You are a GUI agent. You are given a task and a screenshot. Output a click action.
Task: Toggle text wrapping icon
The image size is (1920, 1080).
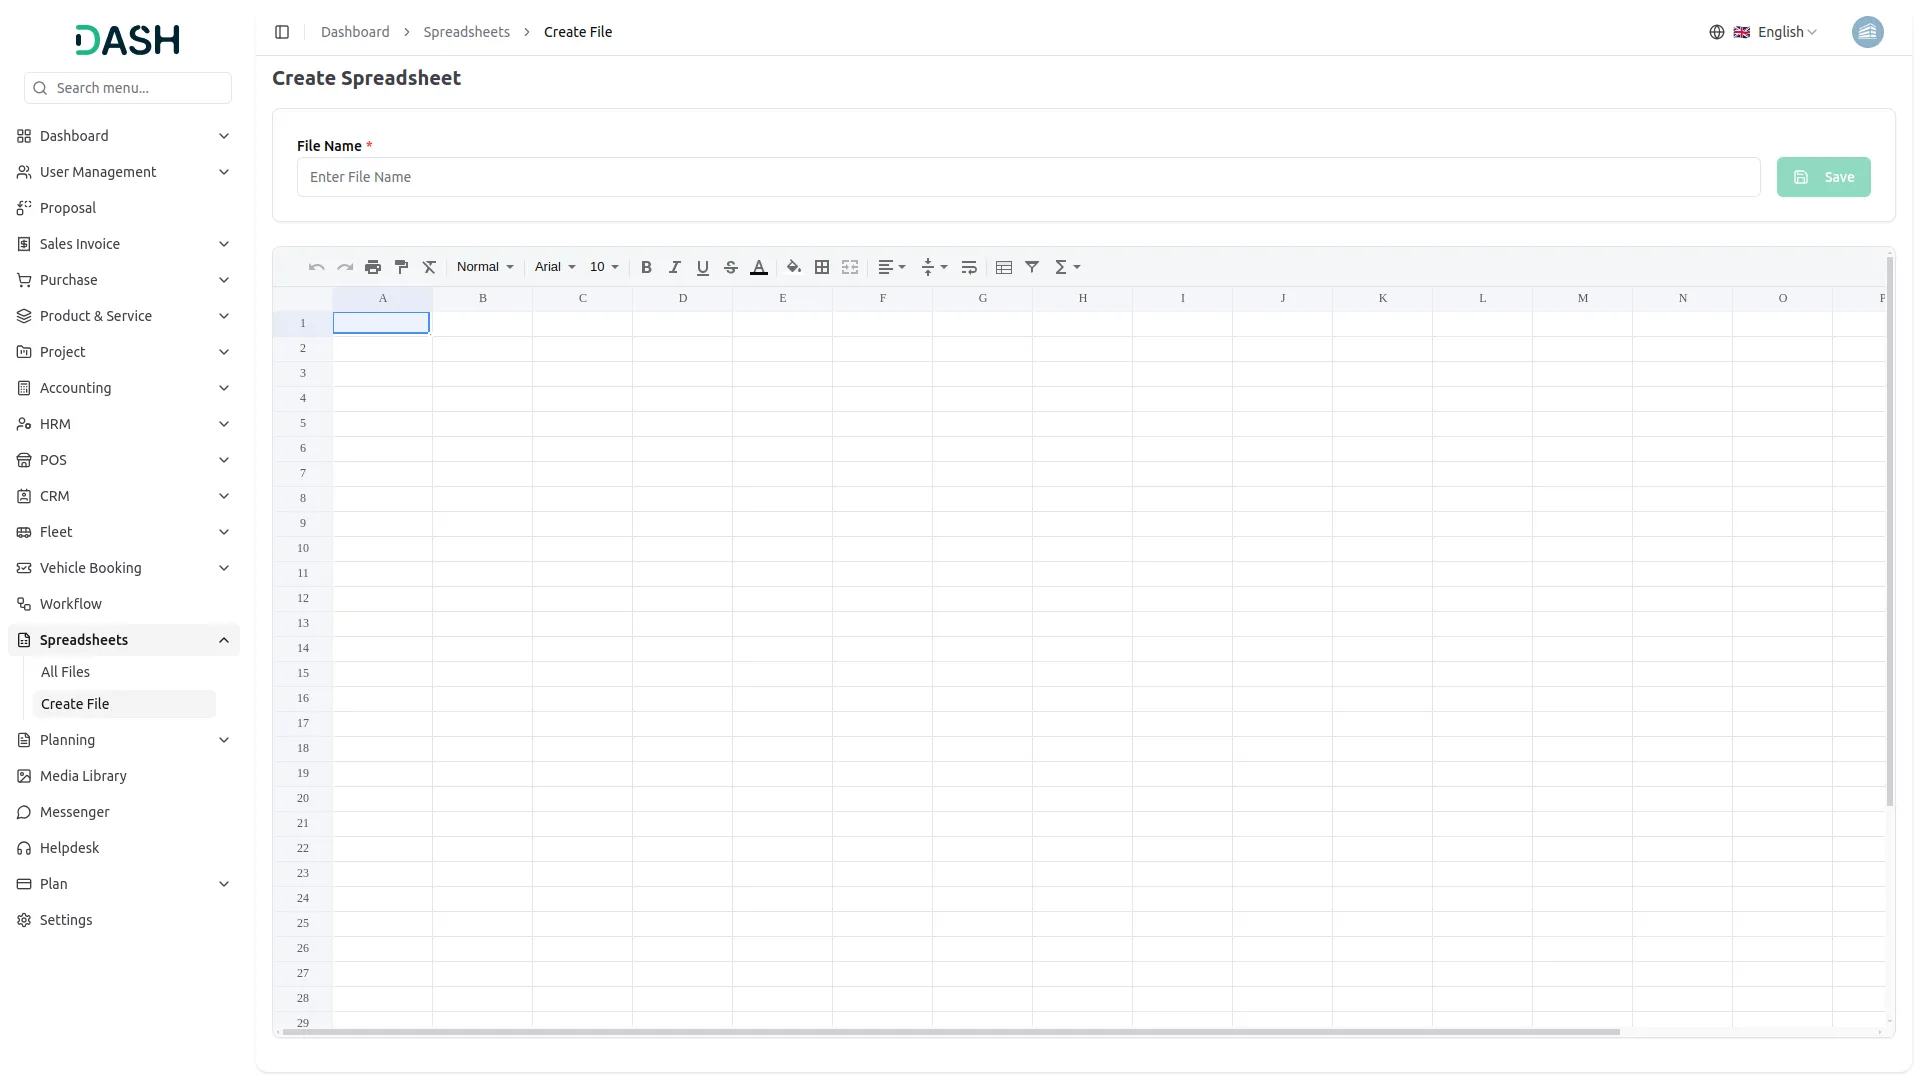point(968,267)
